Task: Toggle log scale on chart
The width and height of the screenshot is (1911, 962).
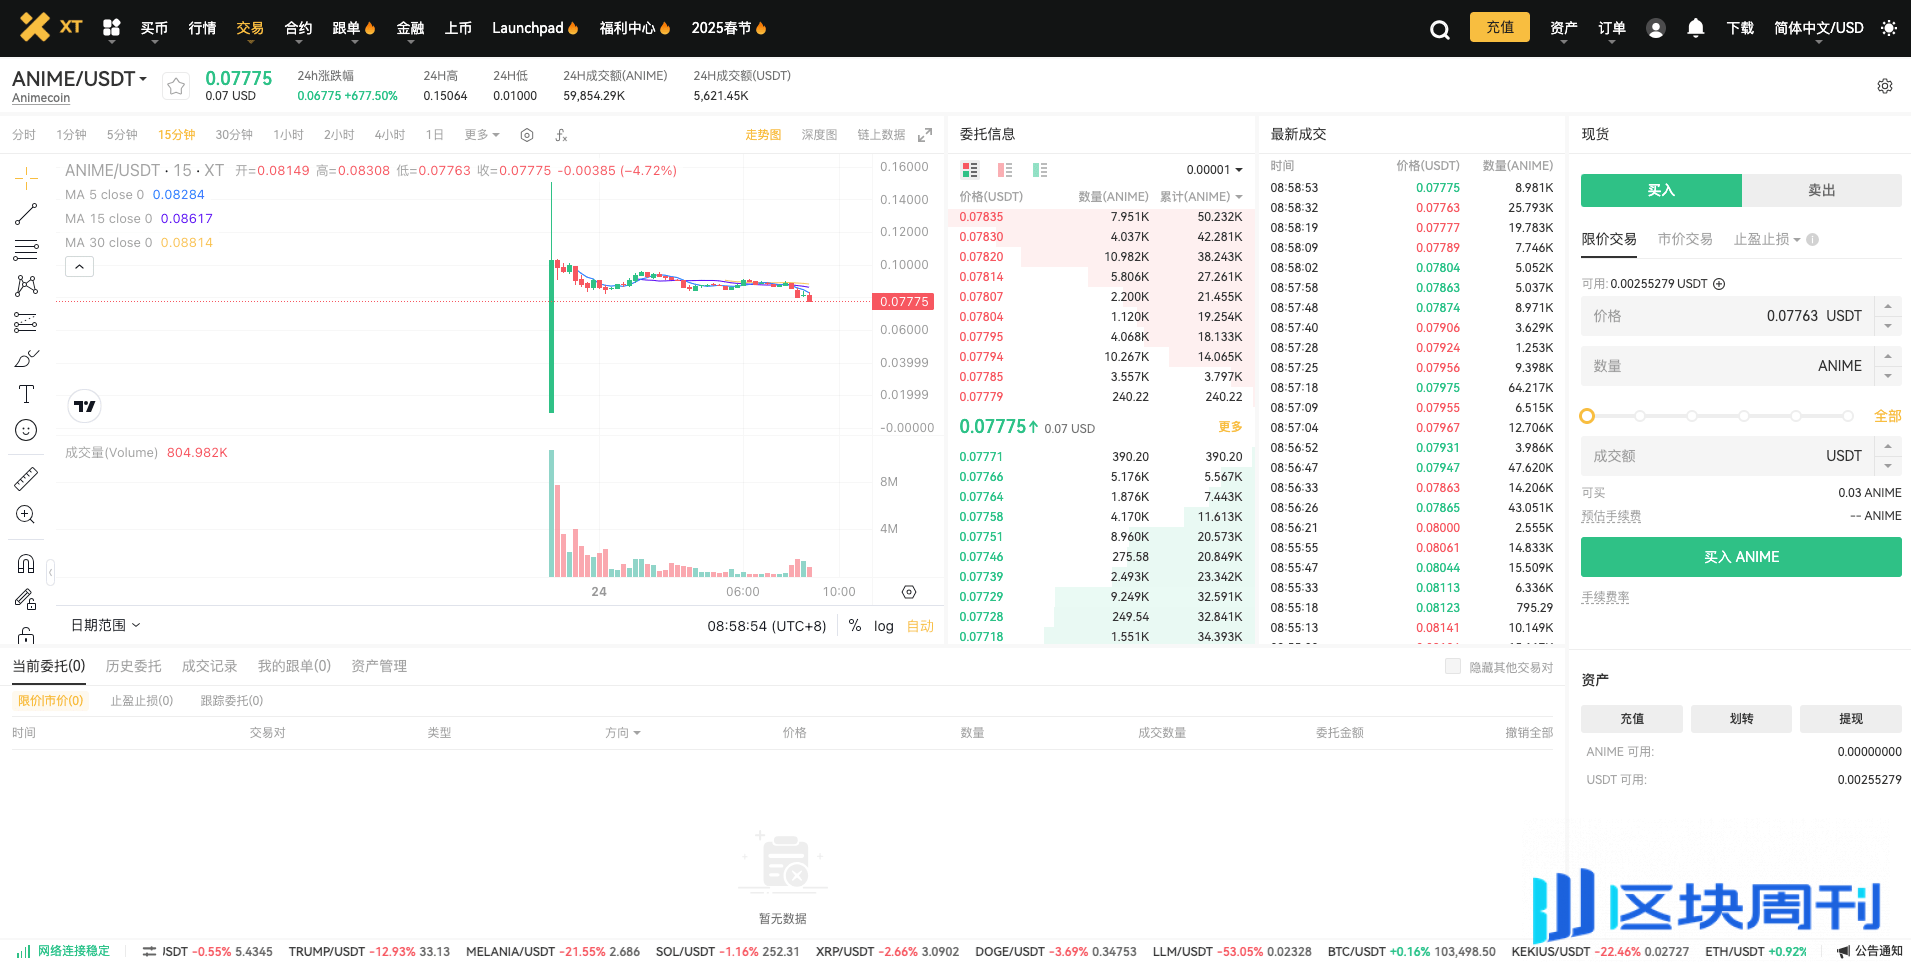Action: pyautogui.click(x=883, y=626)
